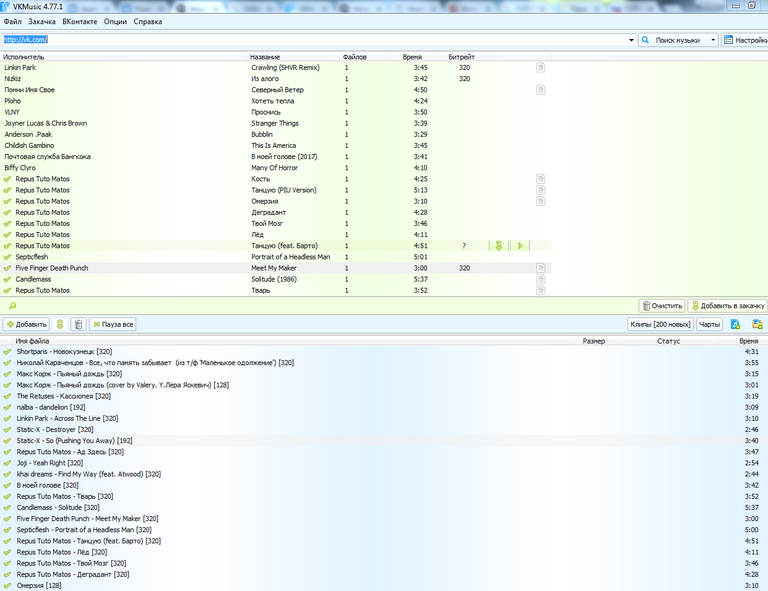
Task: Click check icon beside Омерзия [128] download
Action: [7, 586]
